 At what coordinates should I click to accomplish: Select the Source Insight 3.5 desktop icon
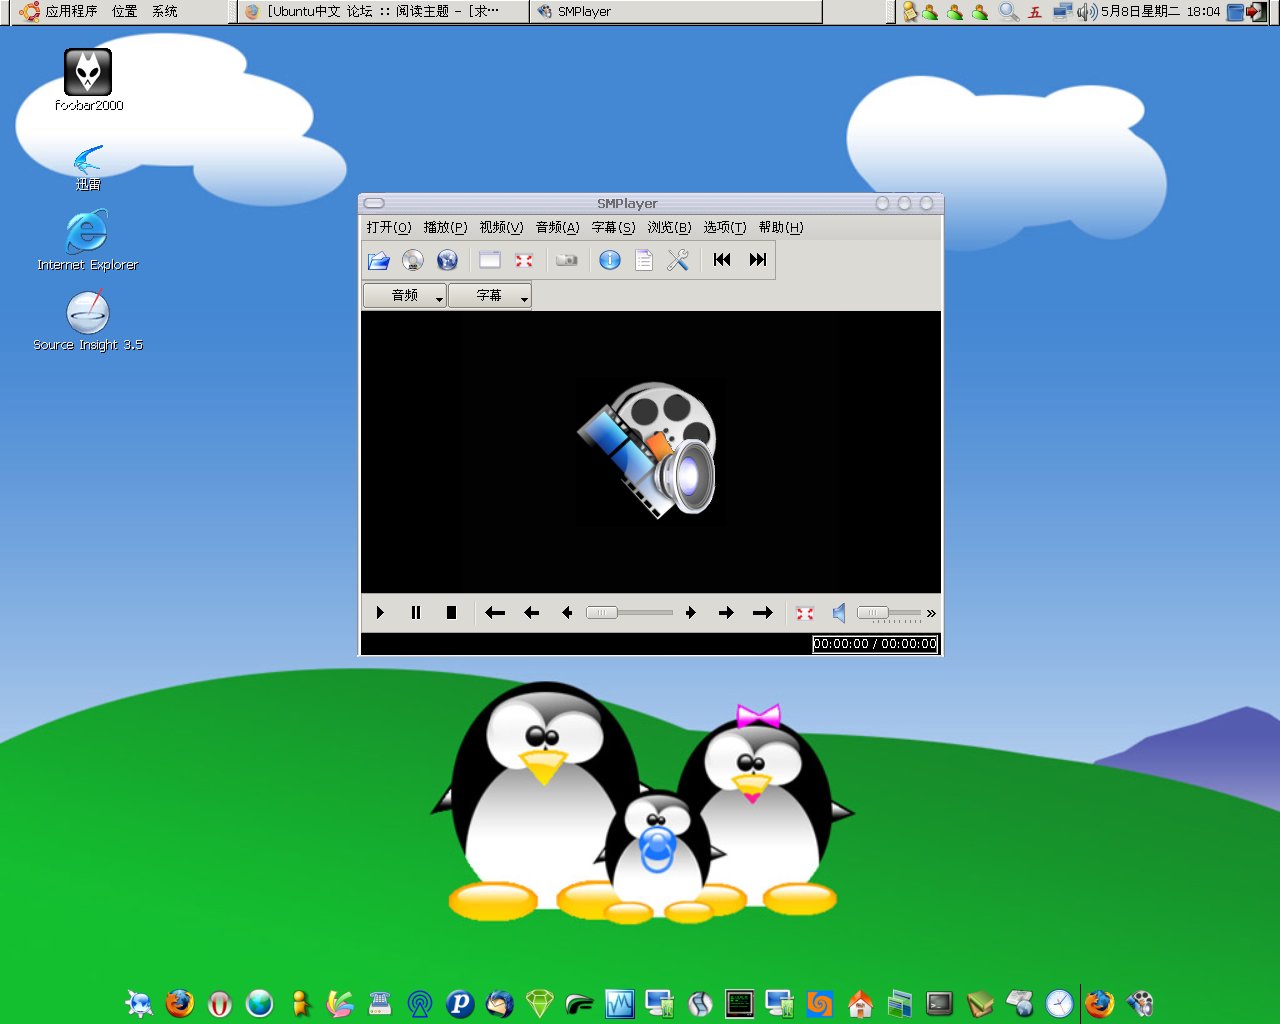click(88, 321)
